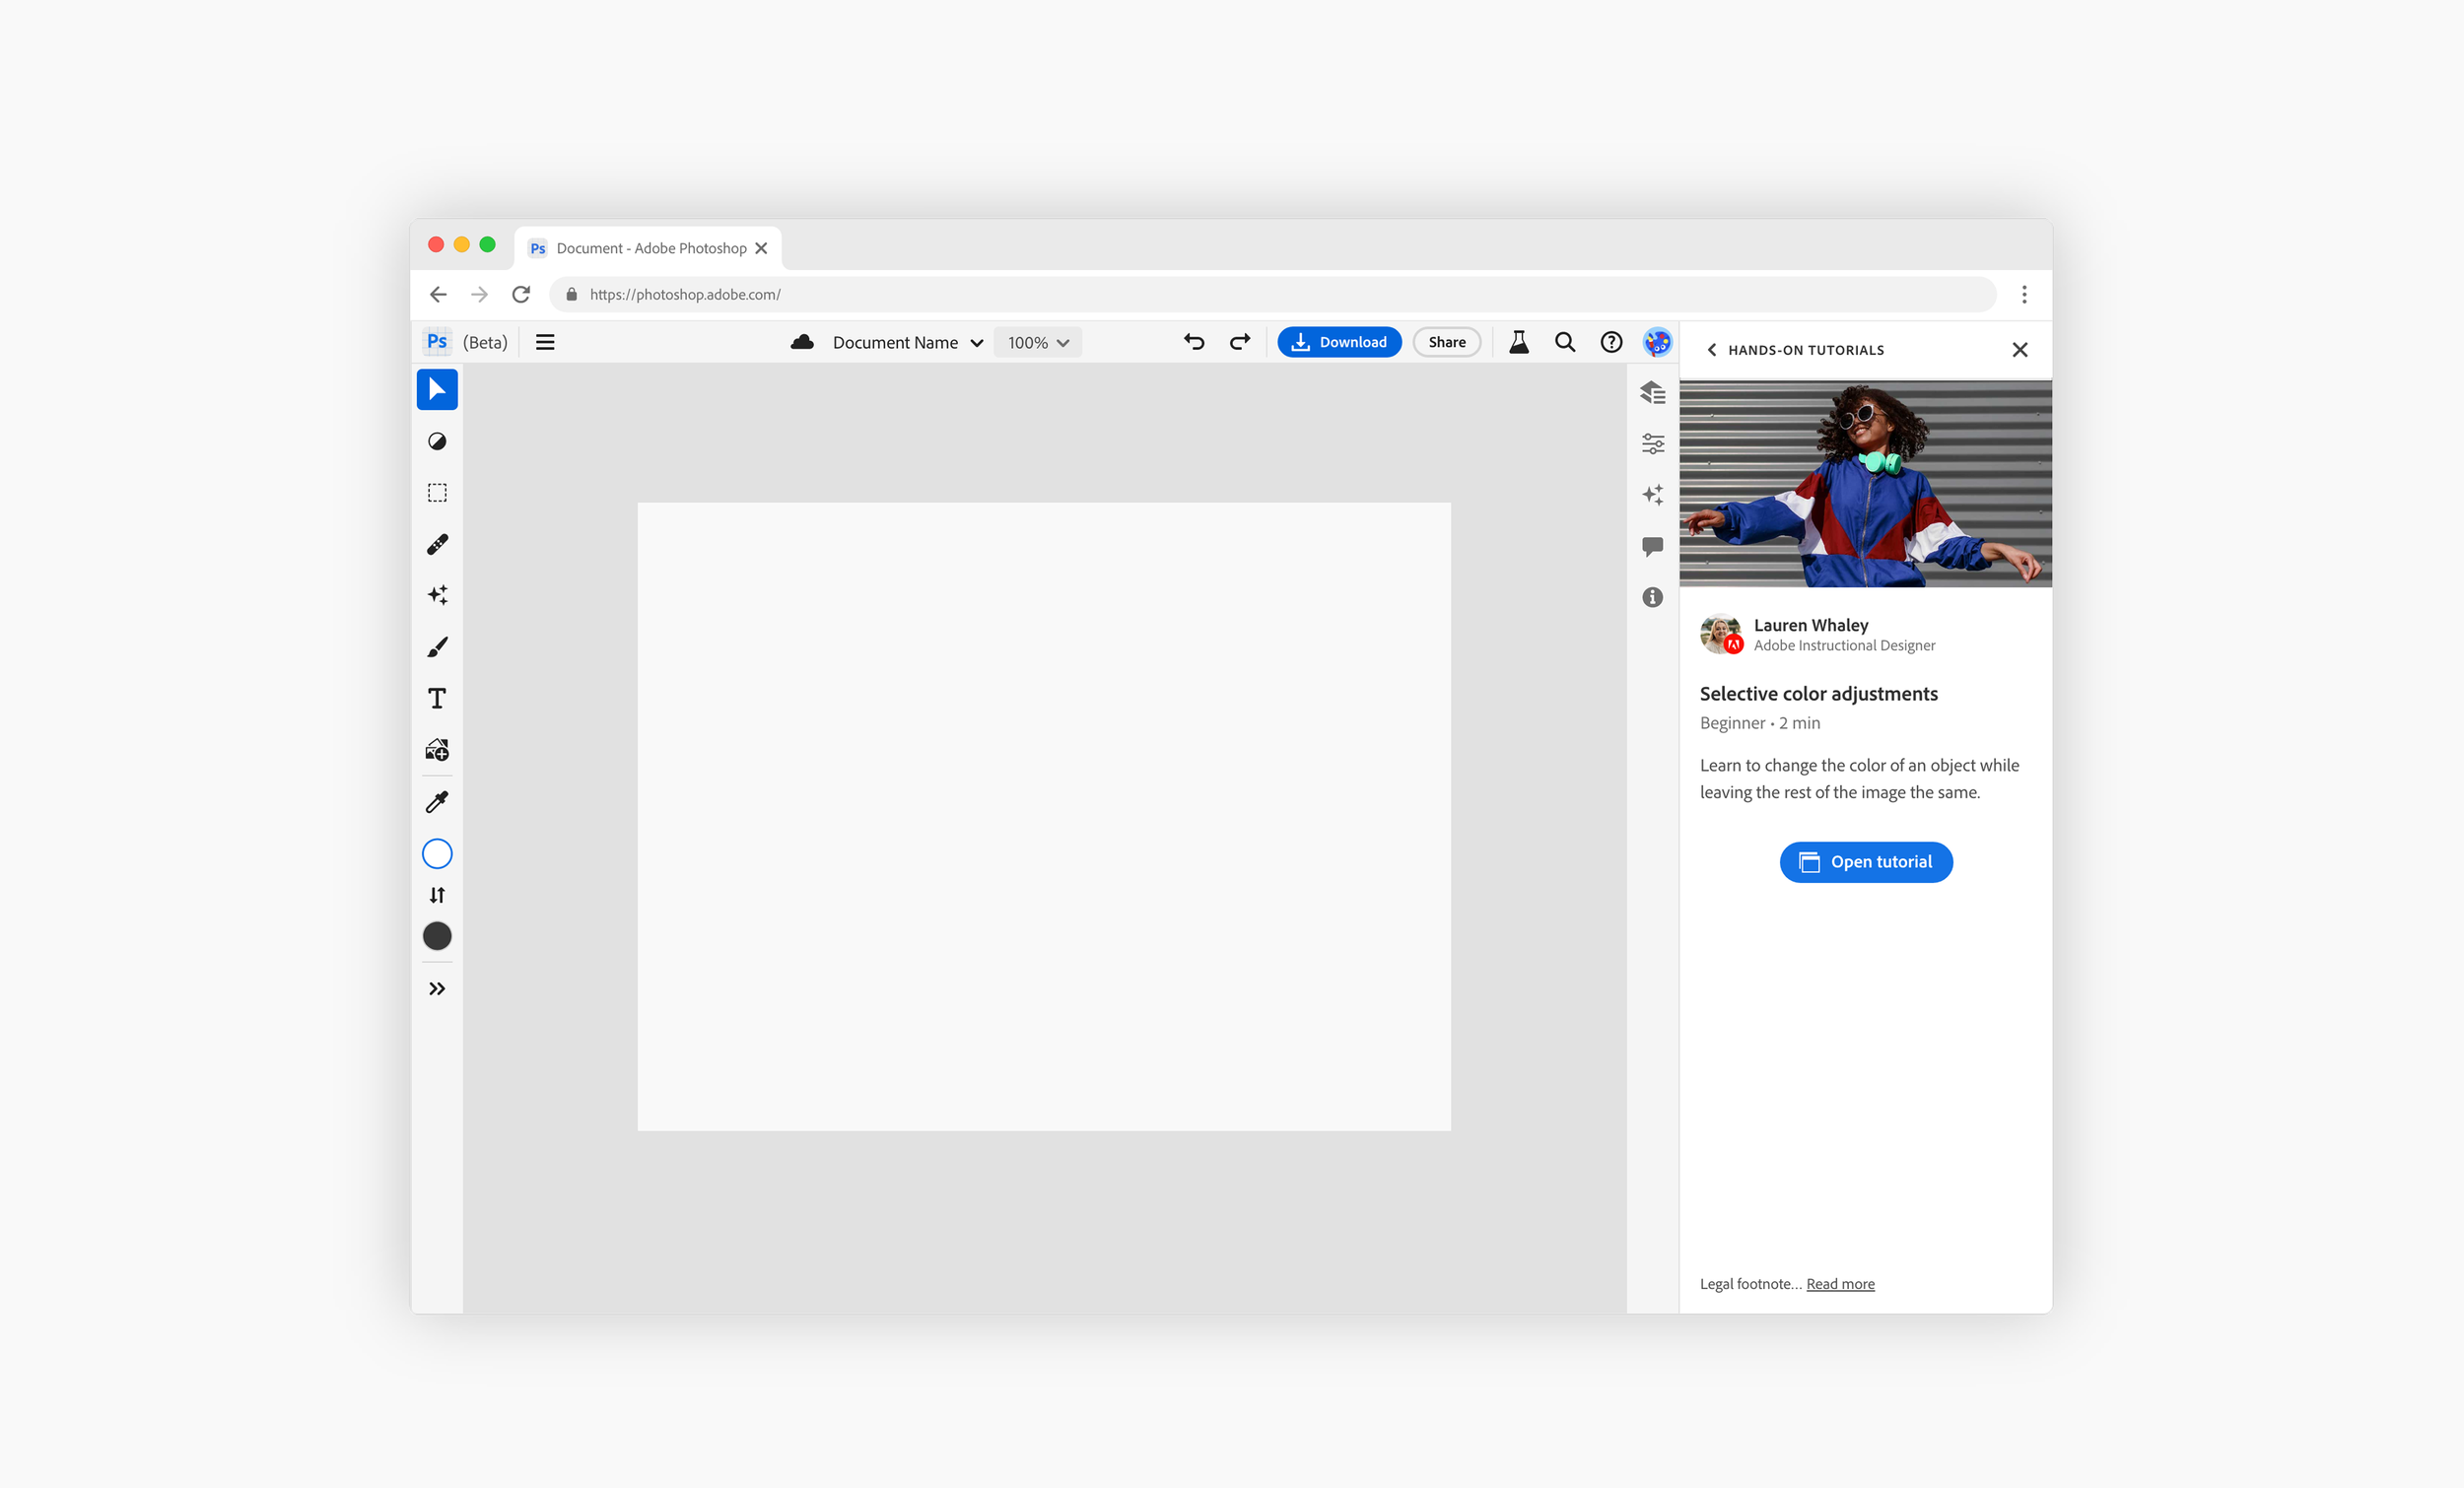Select the Brush tool
The width and height of the screenshot is (2464, 1488).
tap(437, 647)
